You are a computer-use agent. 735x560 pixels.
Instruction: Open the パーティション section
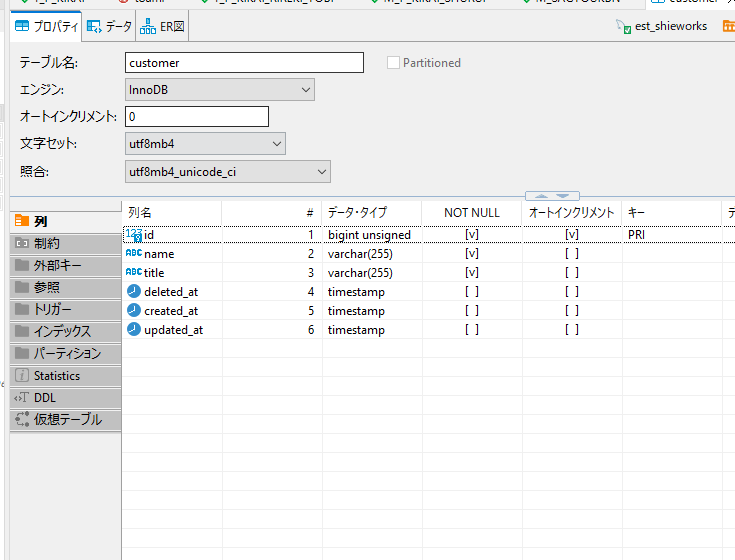(x=66, y=353)
